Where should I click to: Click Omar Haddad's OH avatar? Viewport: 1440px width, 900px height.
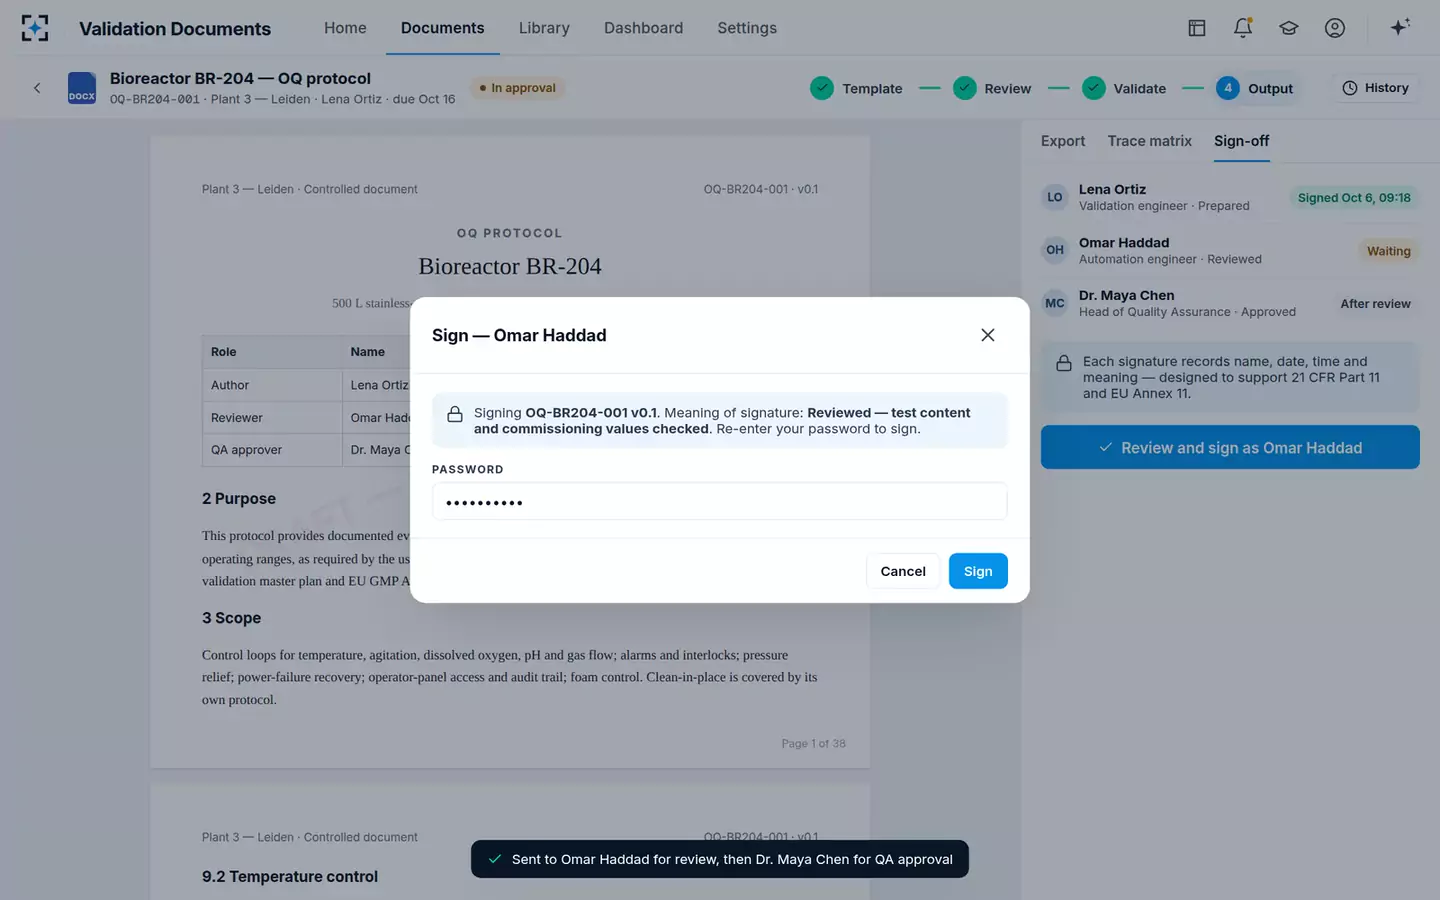(1055, 250)
